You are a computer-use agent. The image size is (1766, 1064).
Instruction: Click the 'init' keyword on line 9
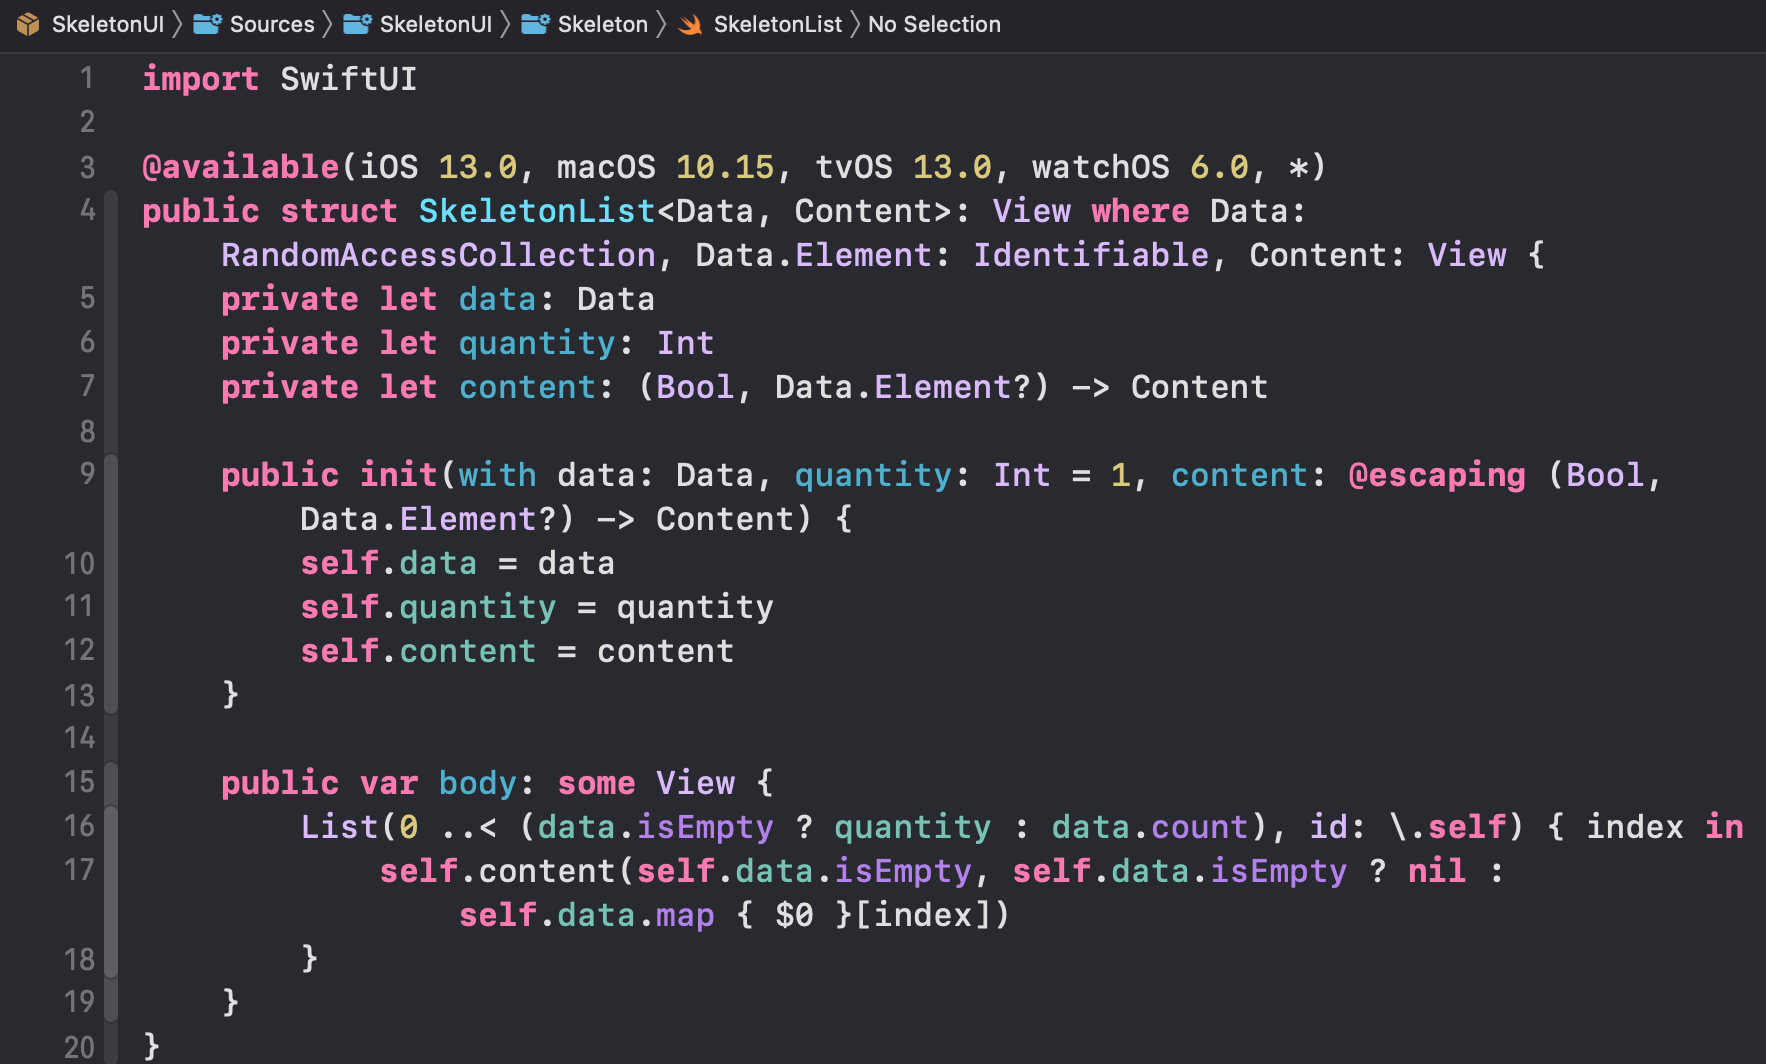[x=398, y=475]
